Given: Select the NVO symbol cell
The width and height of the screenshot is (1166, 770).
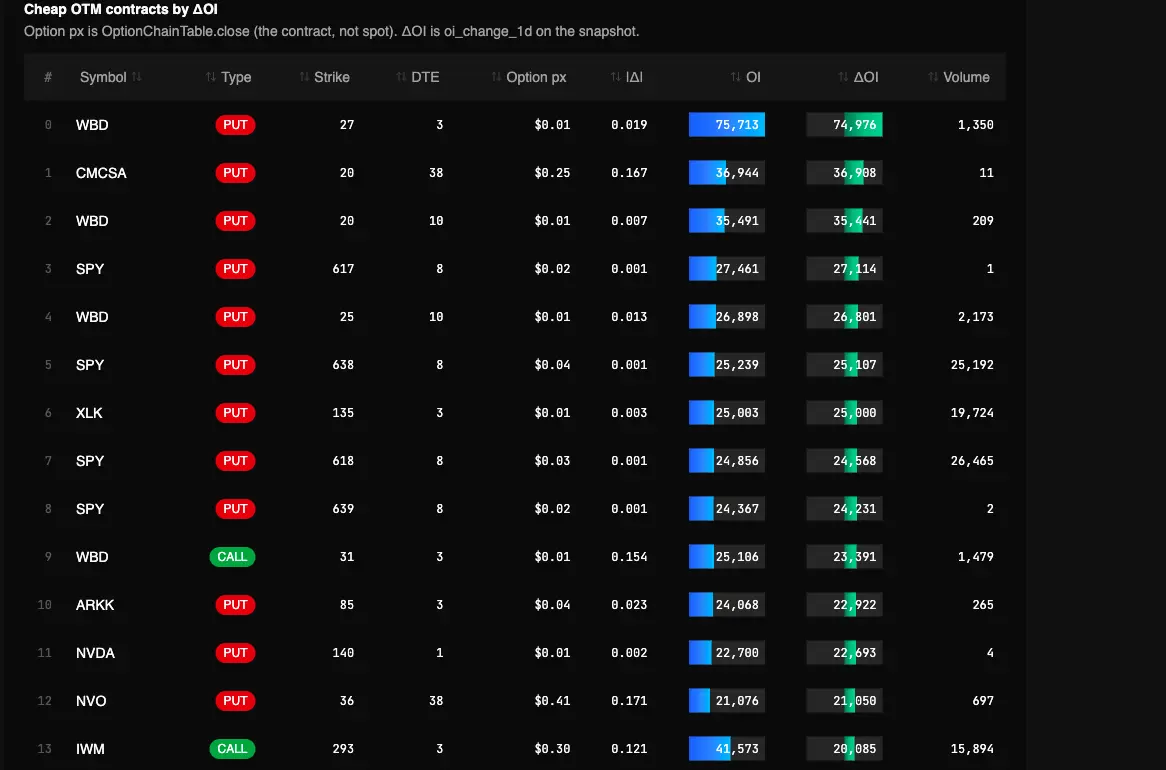Looking at the screenshot, I should pos(91,701).
